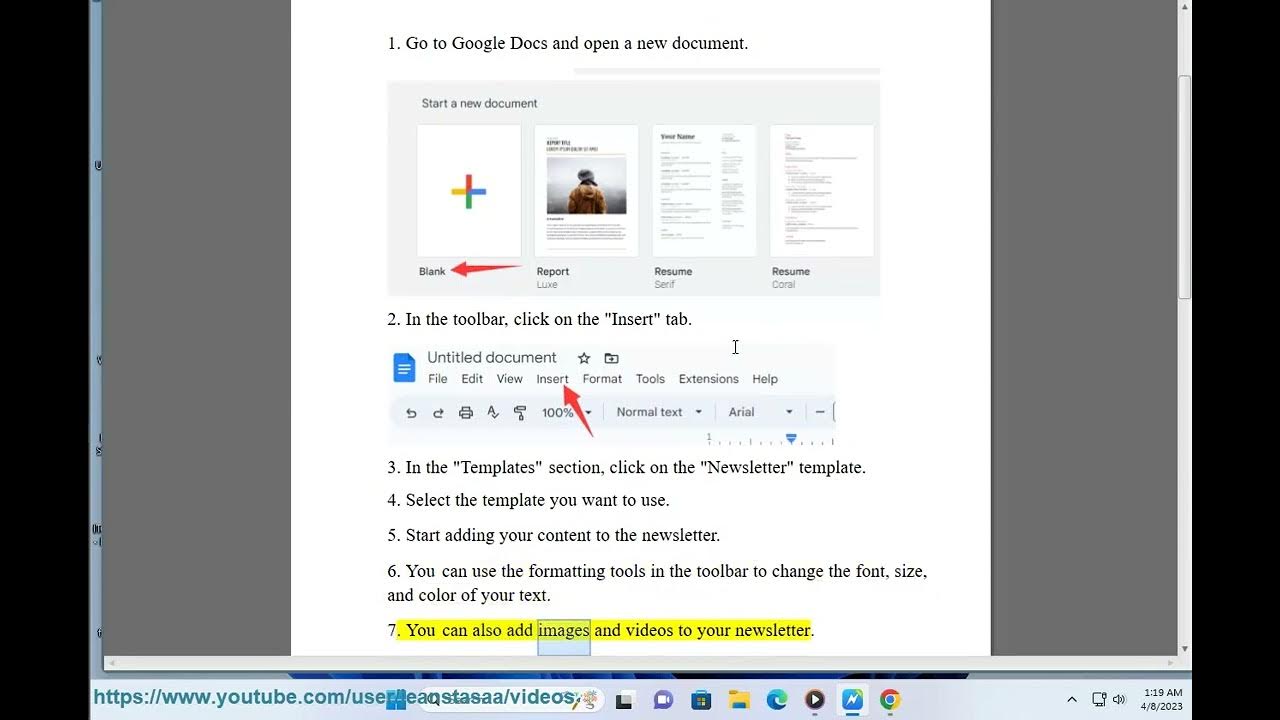Select the Resume Coral template thumbnail
Image resolution: width=1280 pixels, height=720 pixels.
(822, 191)
